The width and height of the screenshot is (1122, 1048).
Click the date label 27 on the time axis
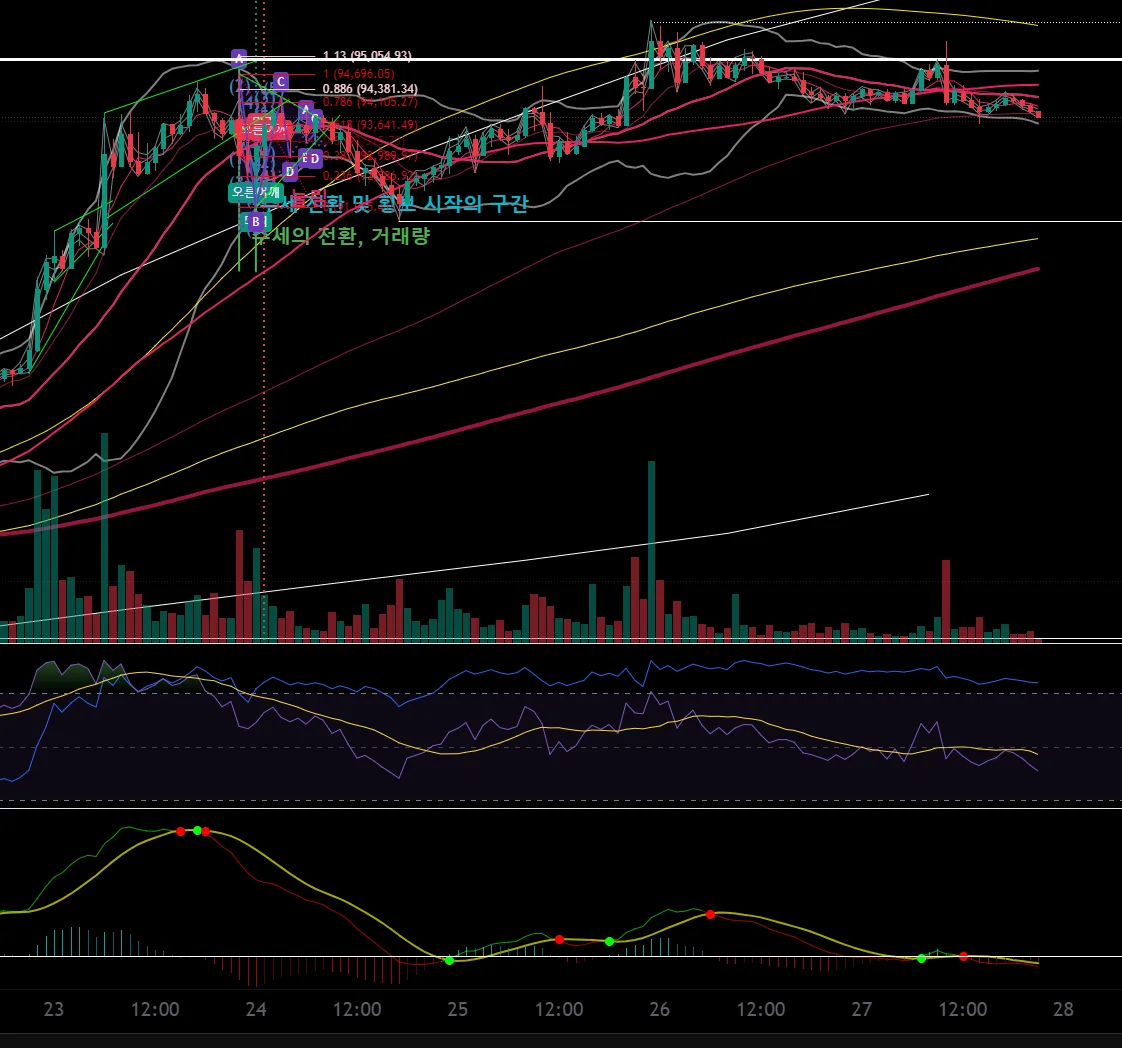click(862, 1009)
